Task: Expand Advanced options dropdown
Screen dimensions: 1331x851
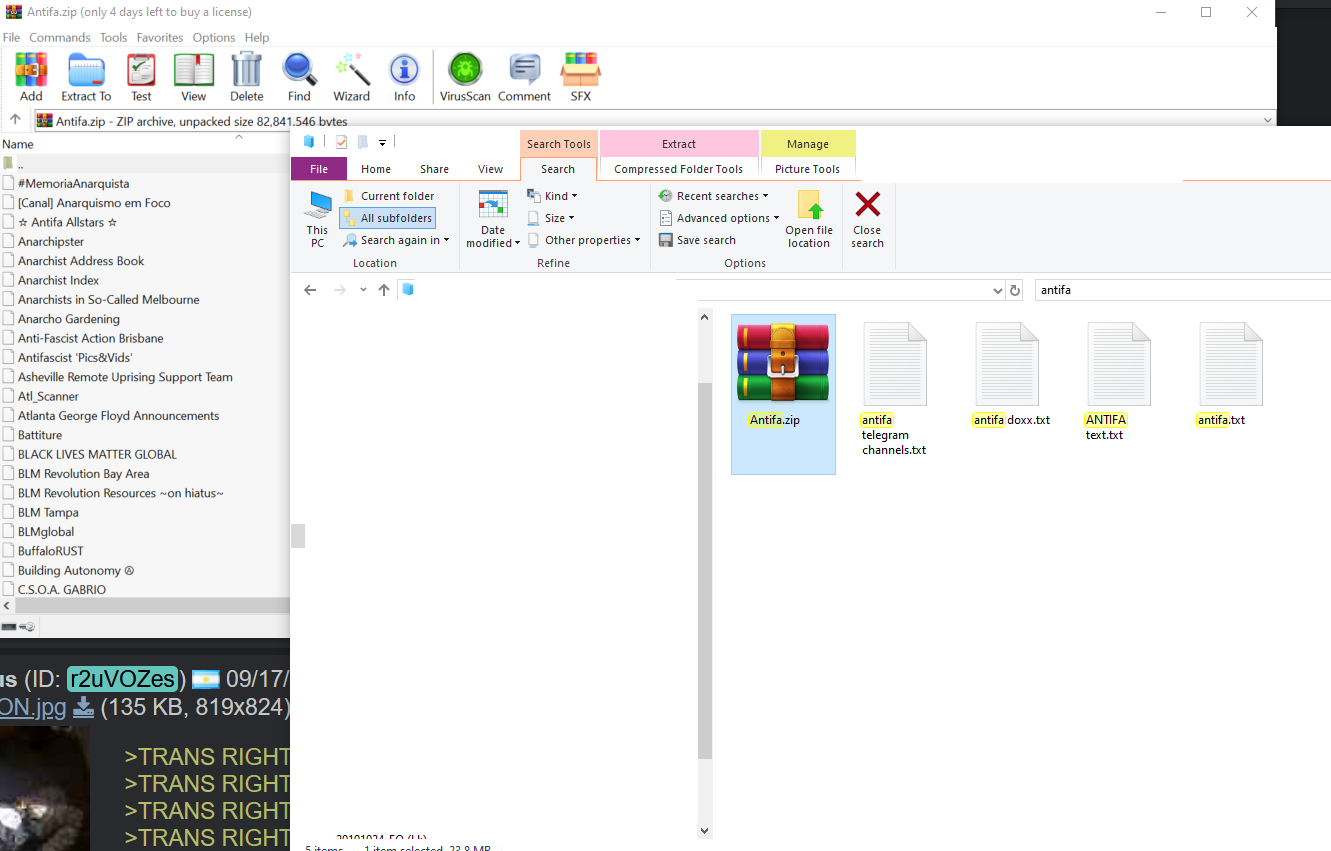Action: coord(719,218)
